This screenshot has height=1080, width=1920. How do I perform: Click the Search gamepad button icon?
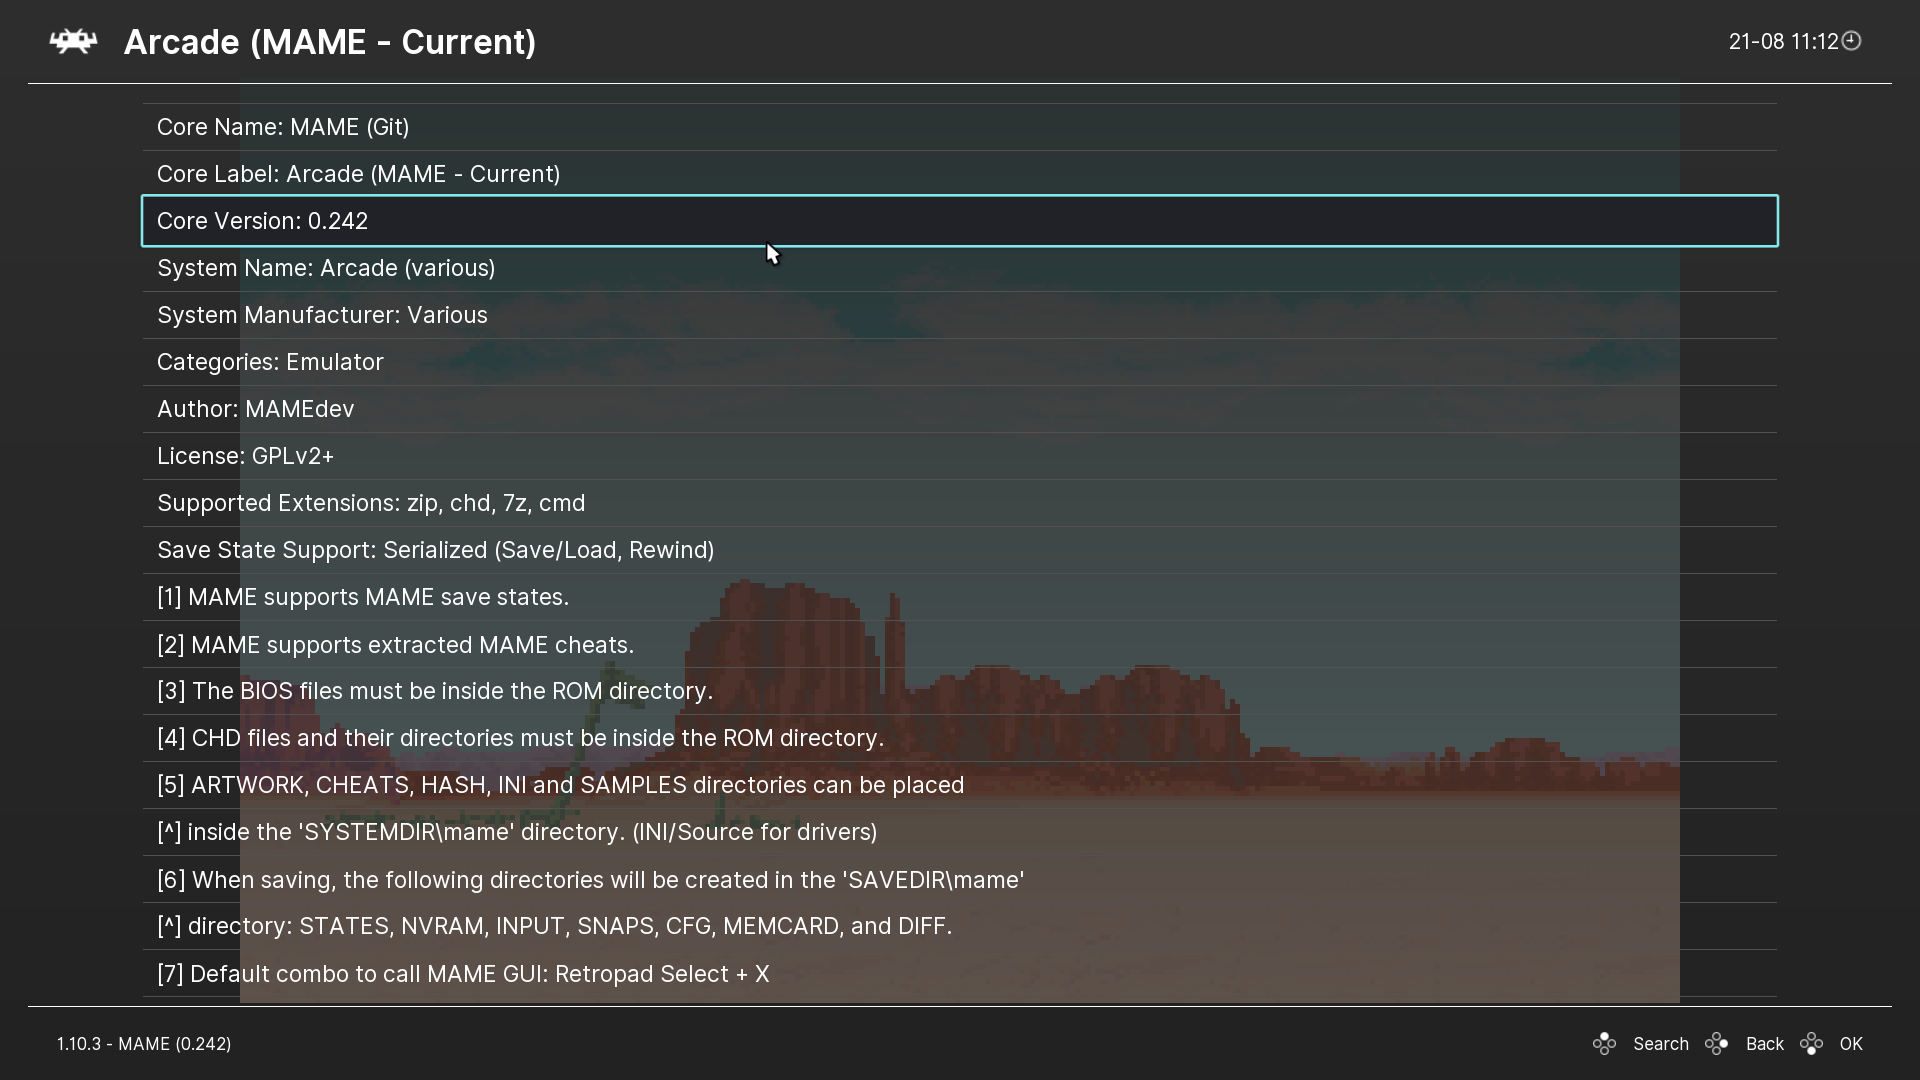1604,1044
